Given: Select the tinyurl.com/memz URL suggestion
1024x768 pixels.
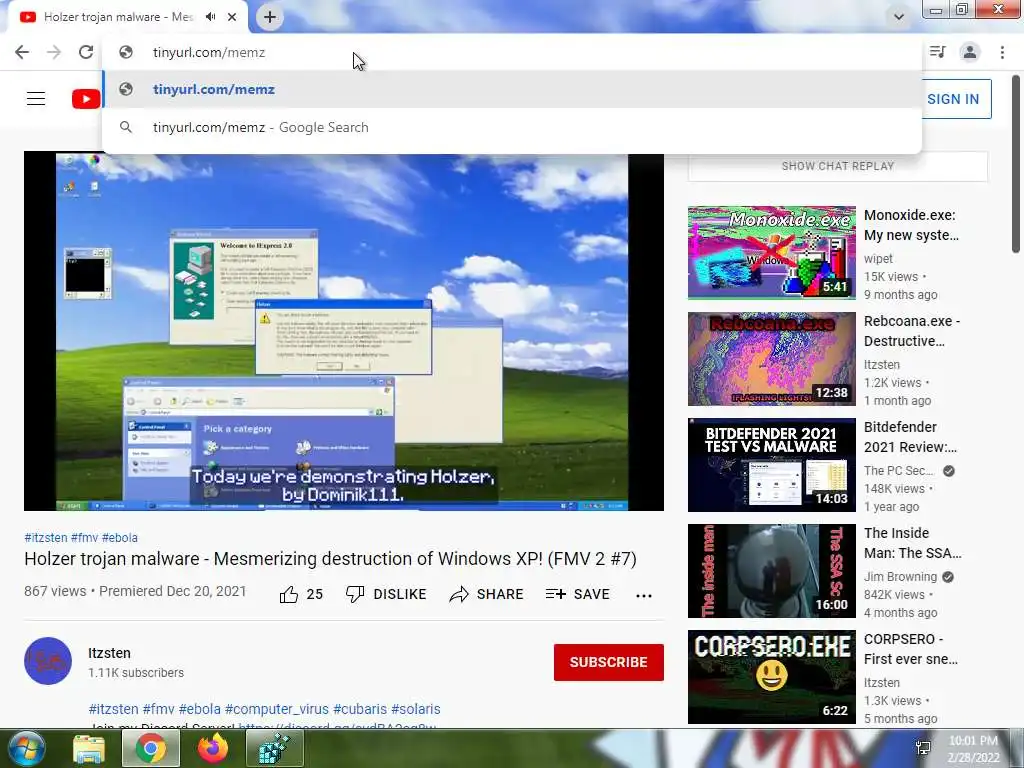Looking at the screenshot, I should (512, 89).
